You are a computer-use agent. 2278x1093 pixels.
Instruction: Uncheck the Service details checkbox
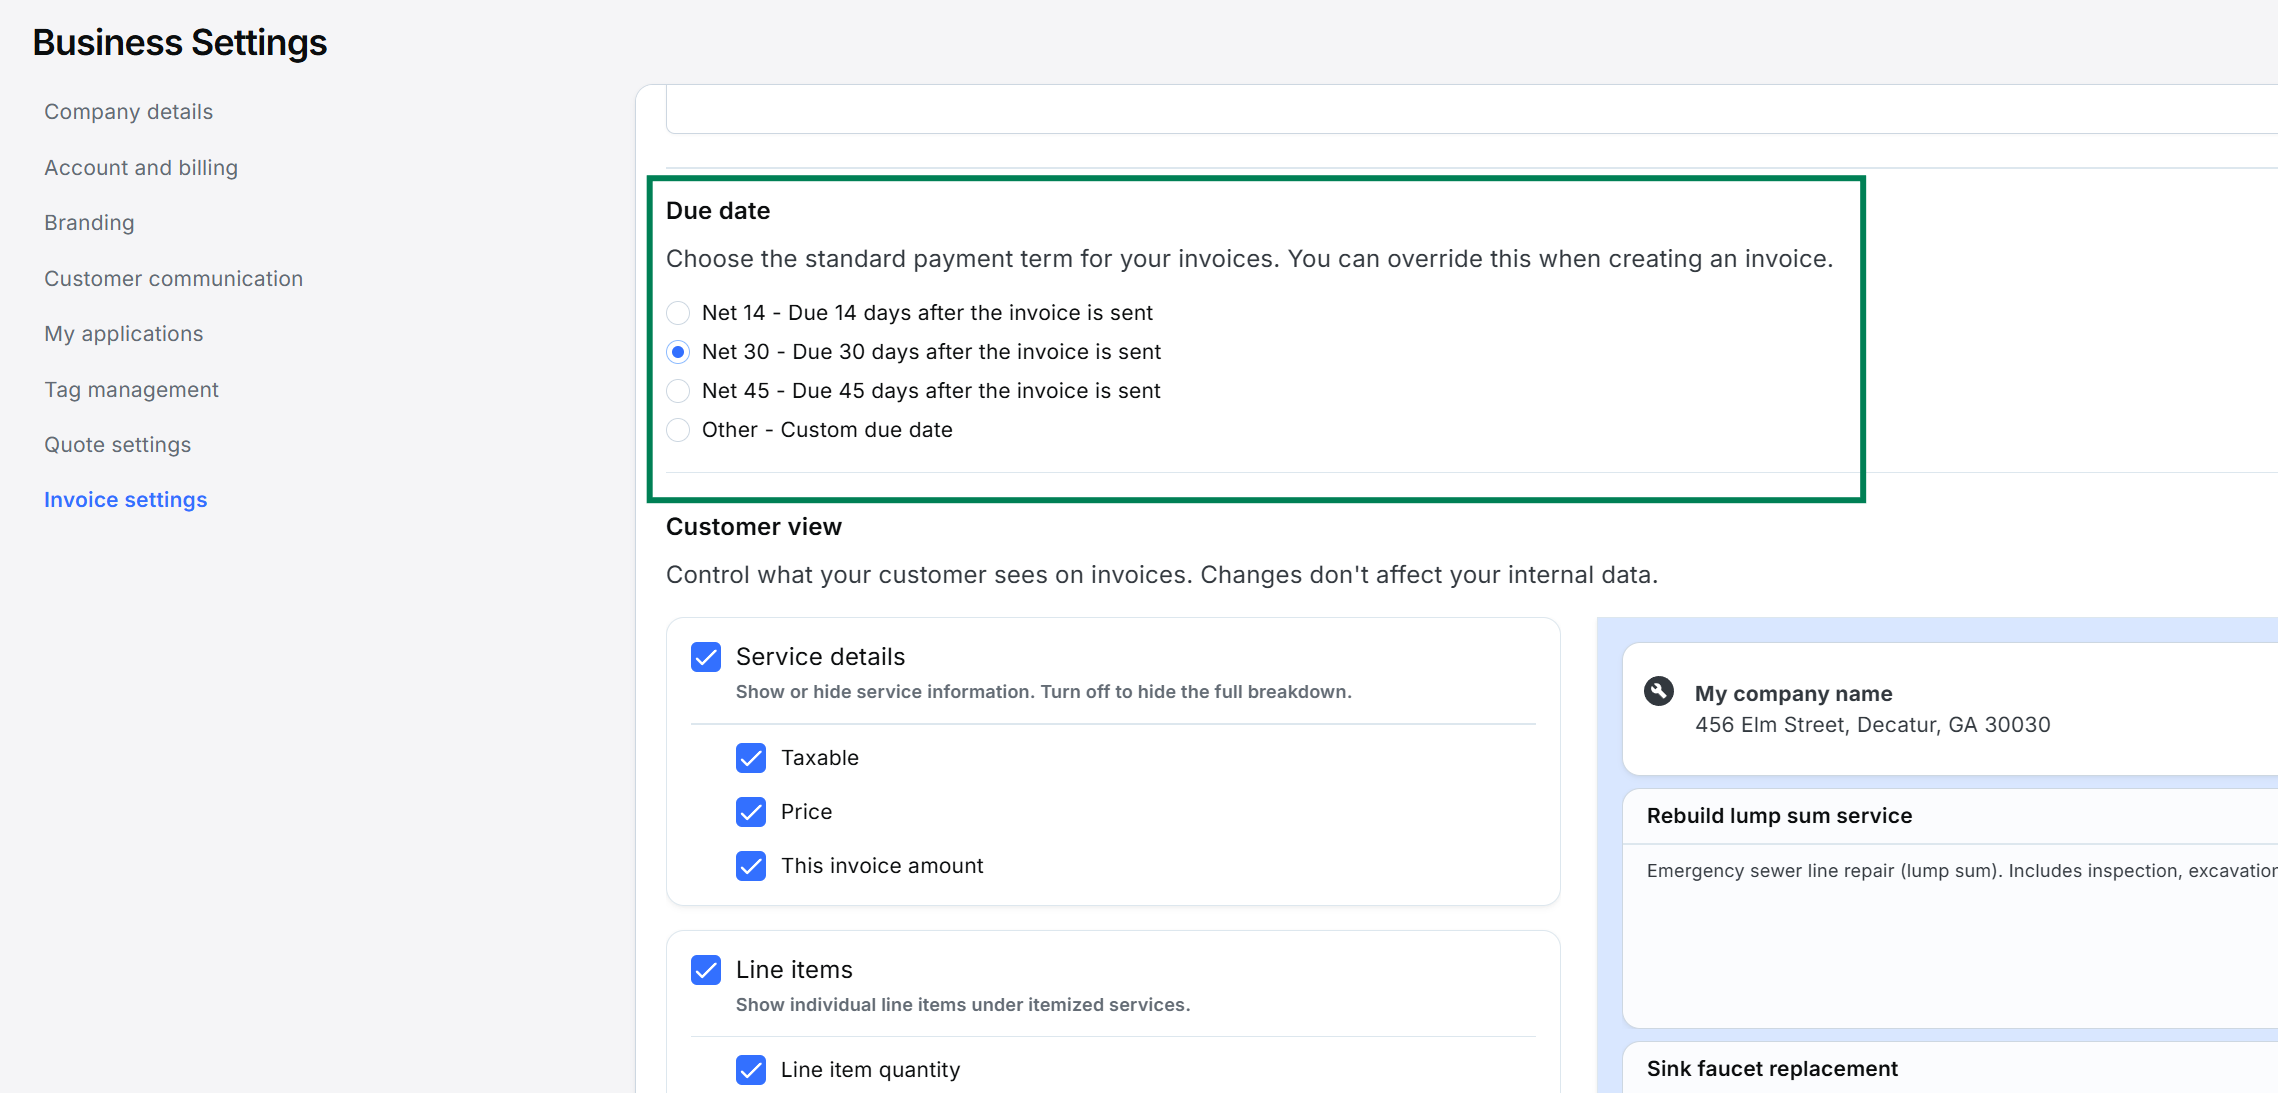pos(706,657)
